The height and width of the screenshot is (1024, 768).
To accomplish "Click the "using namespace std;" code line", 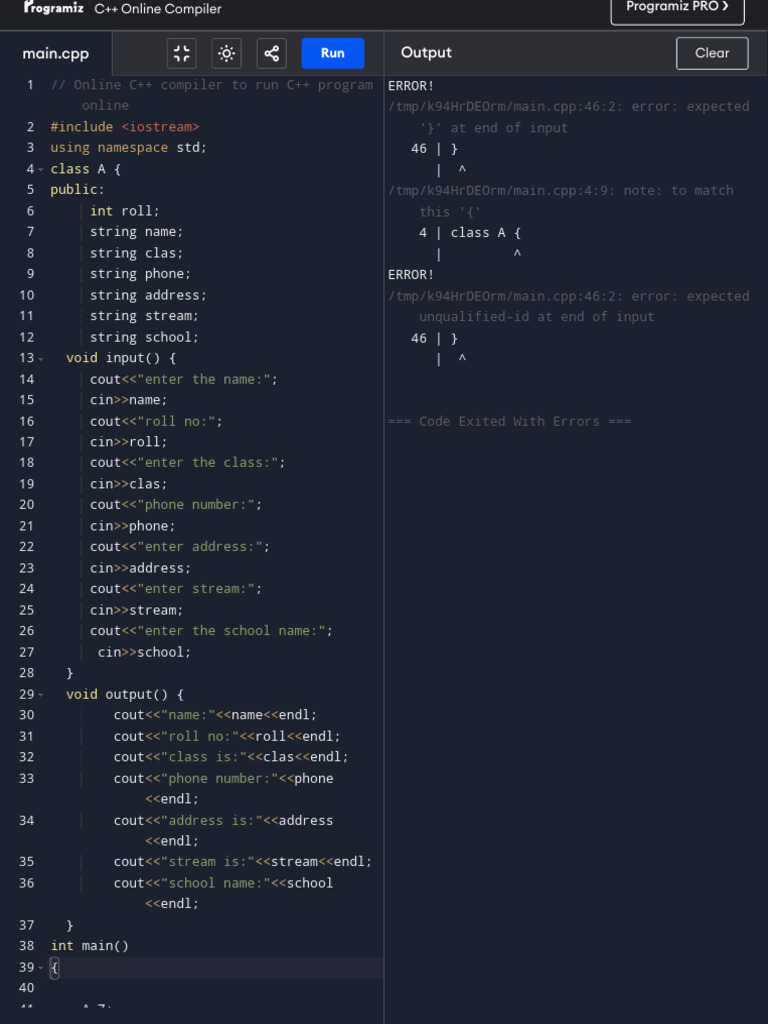I will pos(128,148).
